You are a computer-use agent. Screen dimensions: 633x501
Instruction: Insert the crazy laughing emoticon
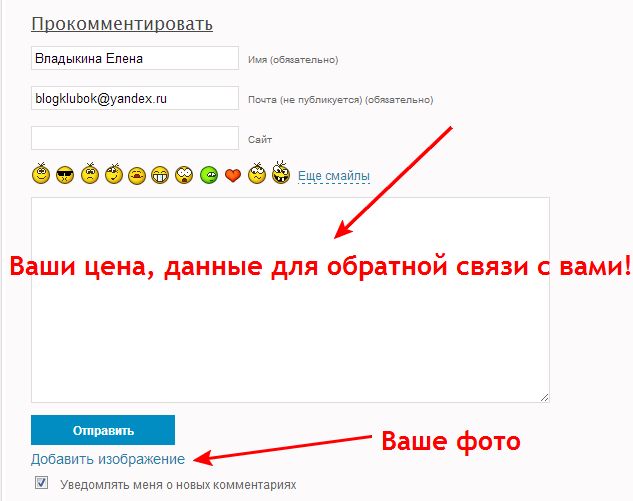[x=281, y=172]
